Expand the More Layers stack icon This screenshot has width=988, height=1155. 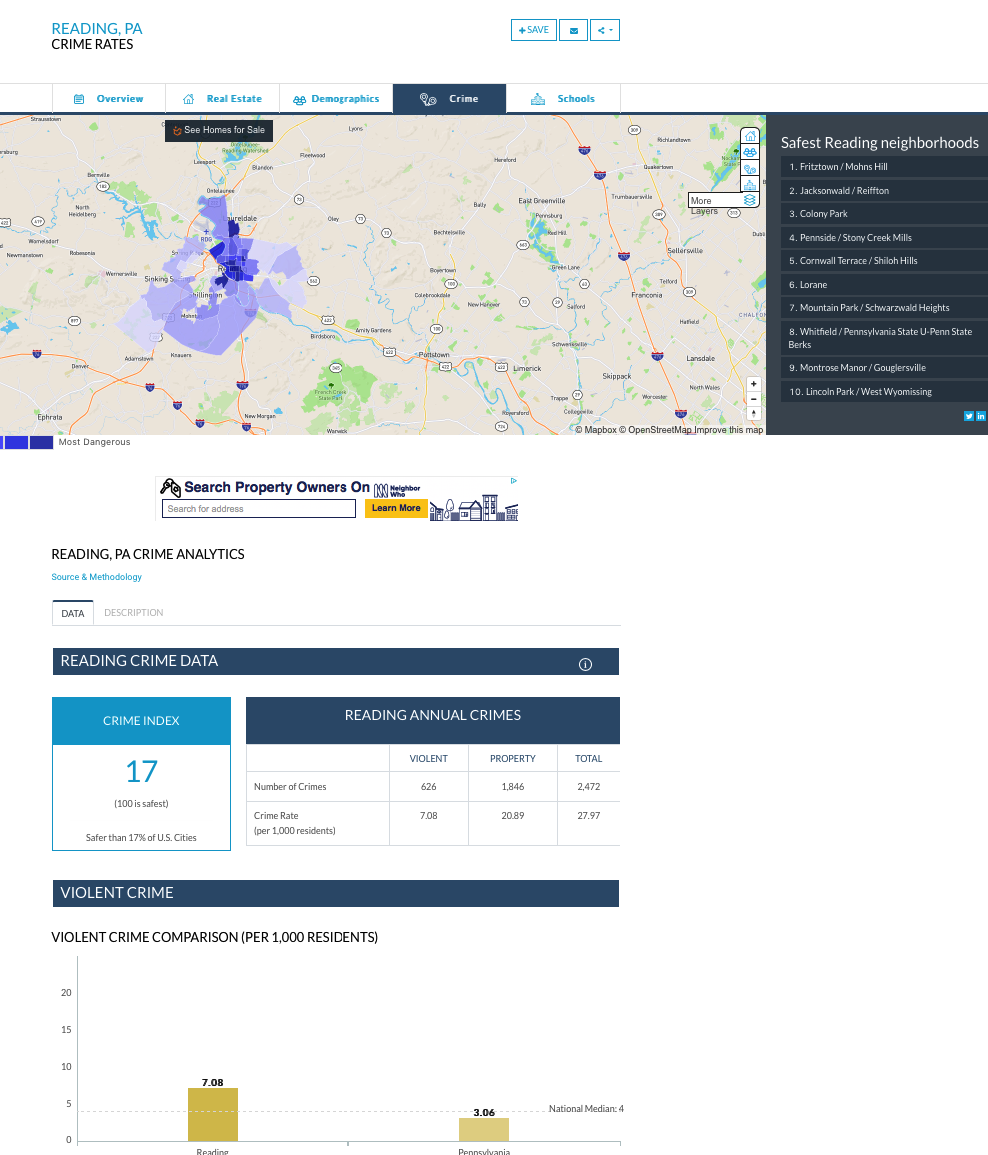[x=750, y=200]
